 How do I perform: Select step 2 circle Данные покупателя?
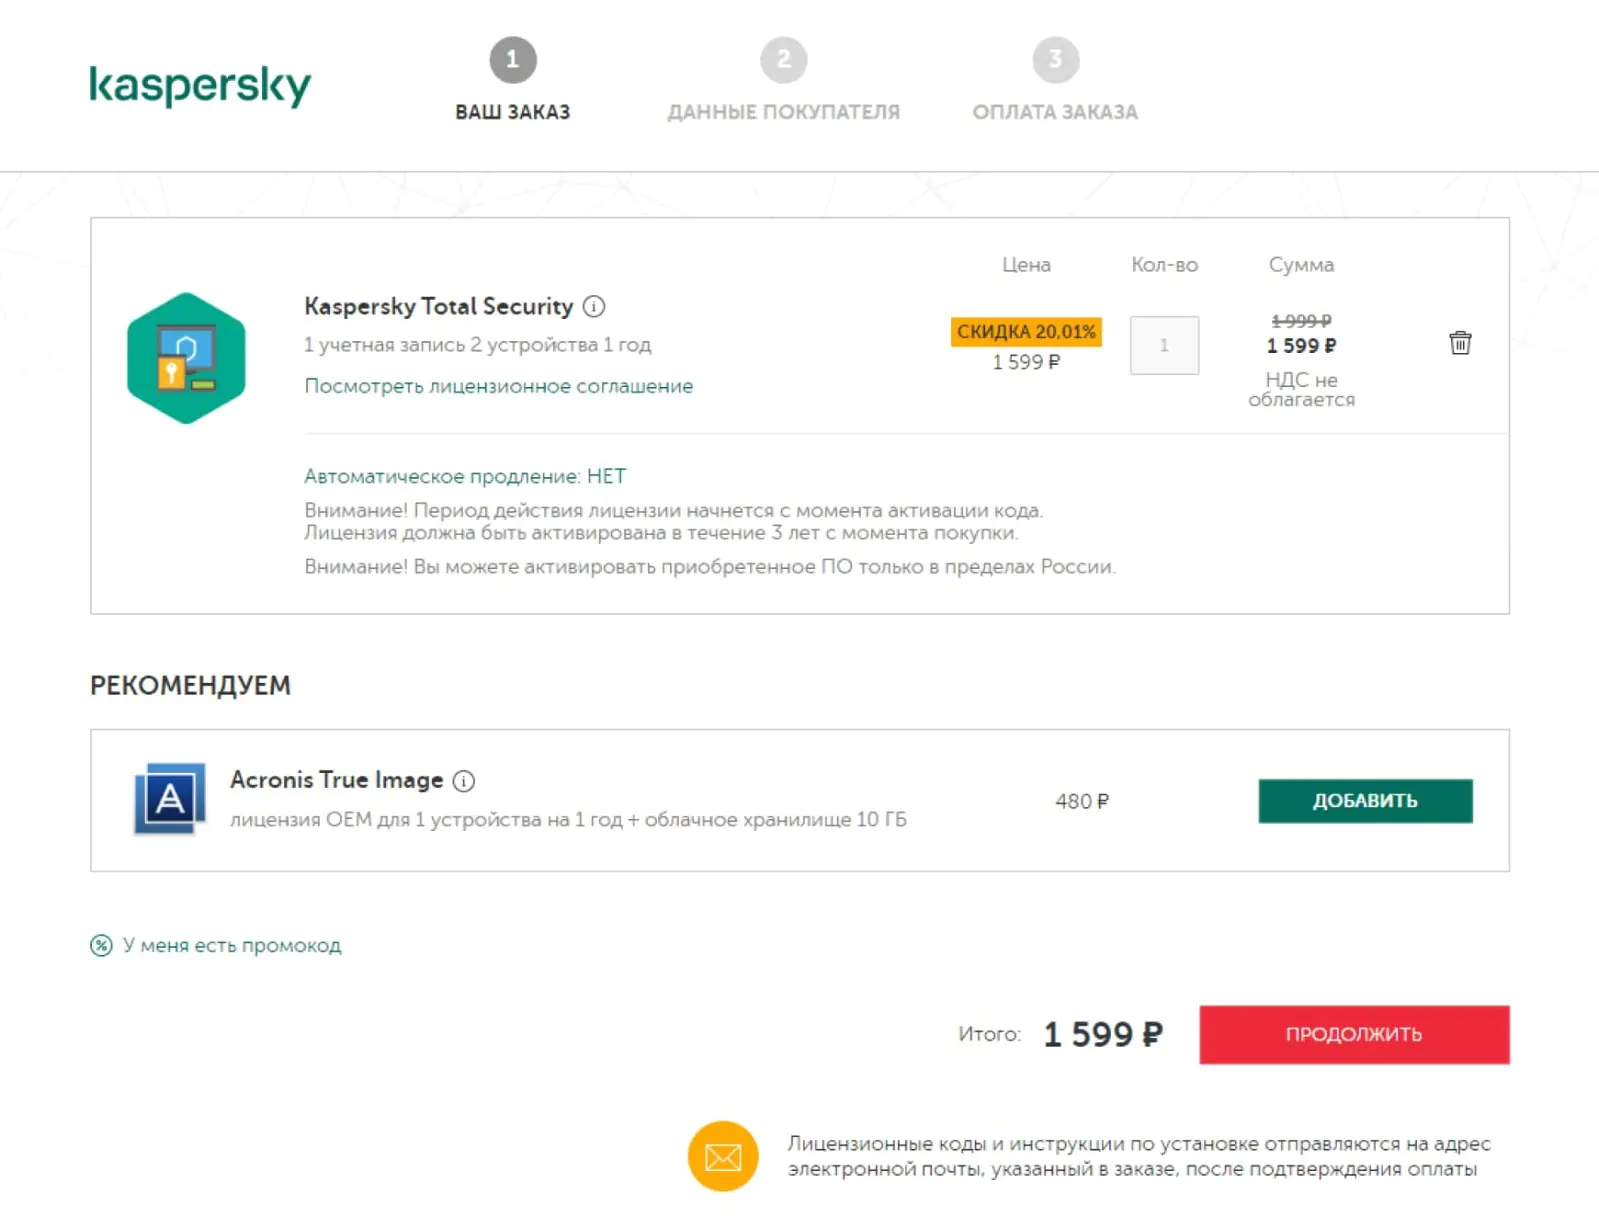tap(784, 60)
